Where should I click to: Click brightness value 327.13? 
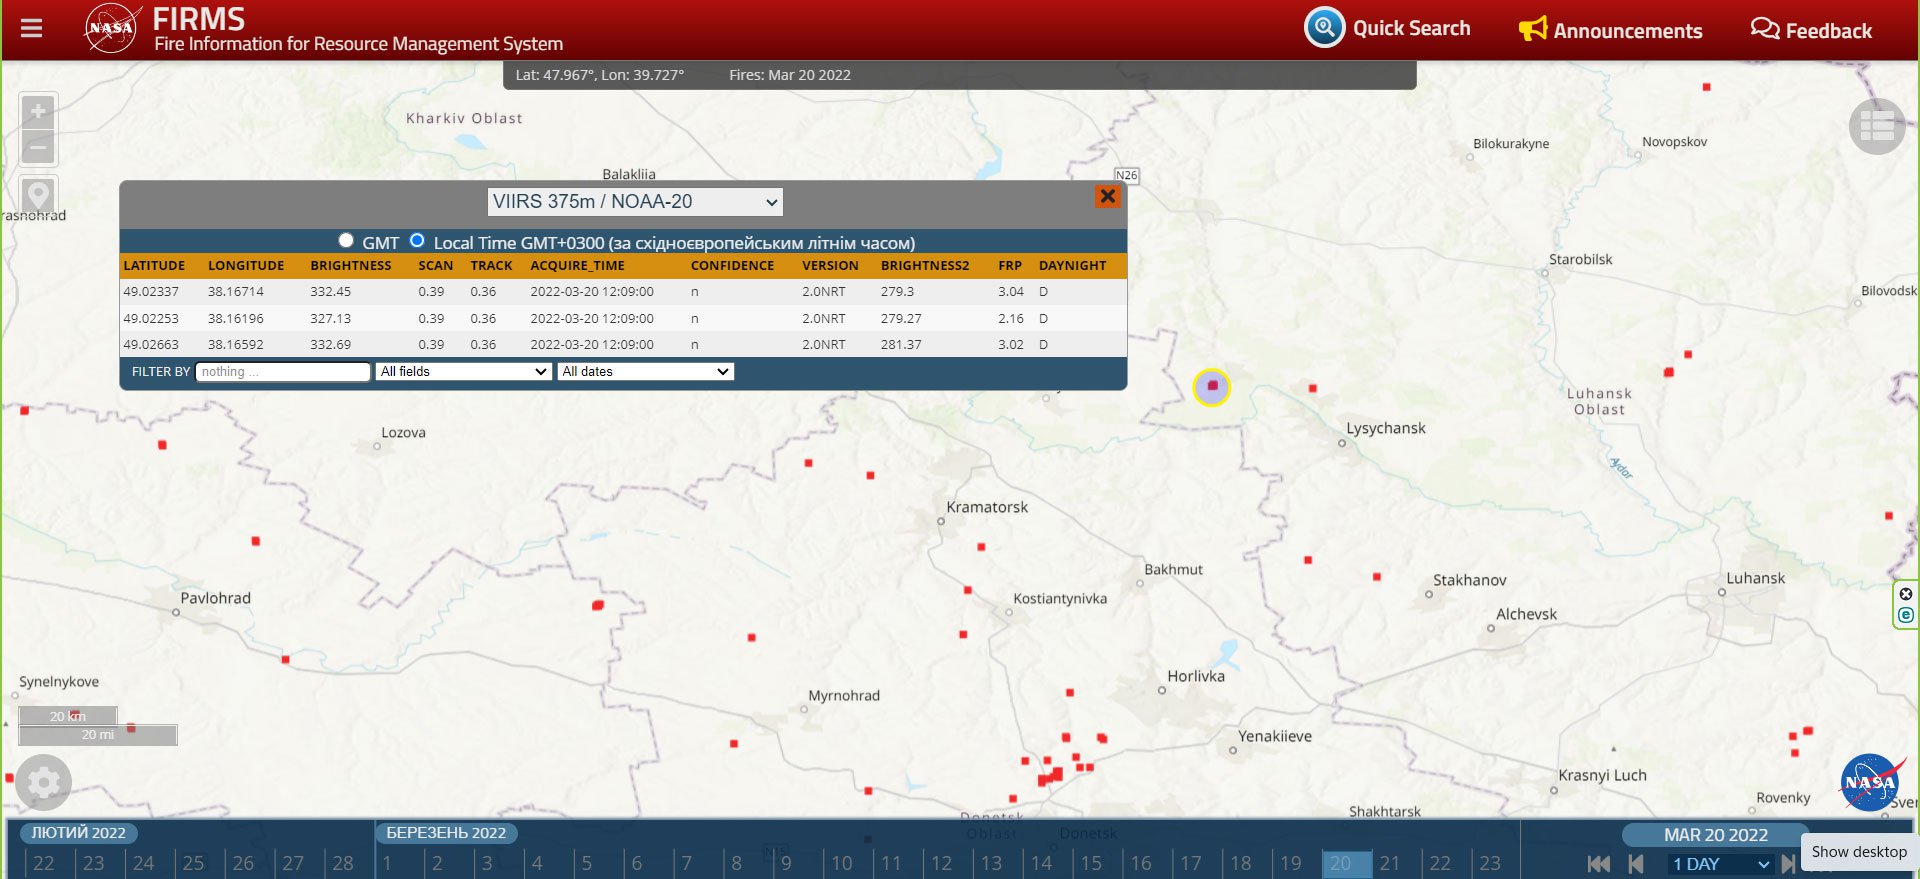coord(330,319)
